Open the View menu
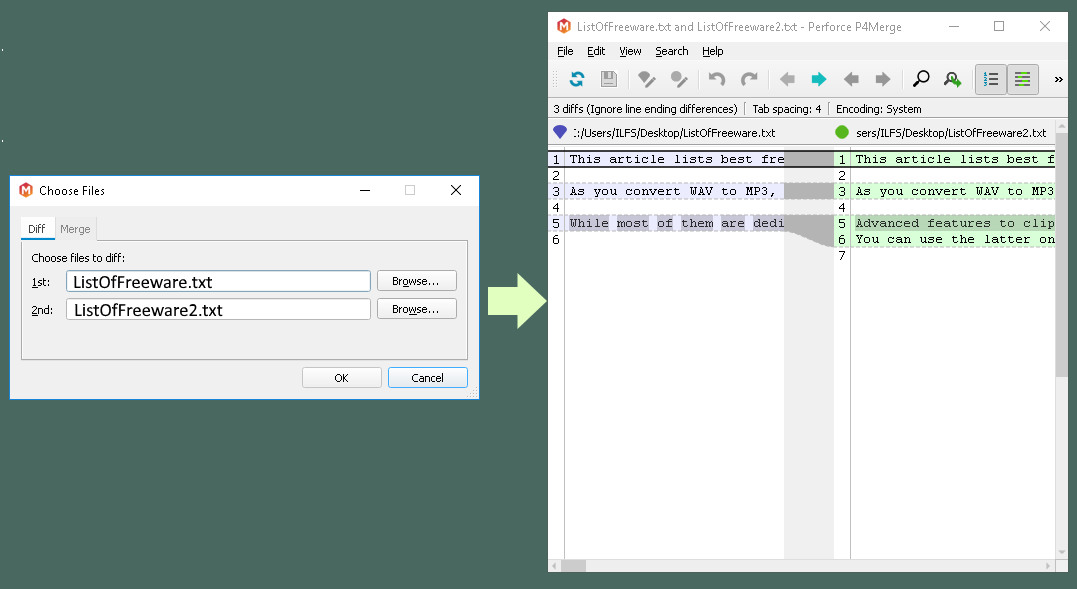The image size is (1077, 589). click(x=630, y=51)
